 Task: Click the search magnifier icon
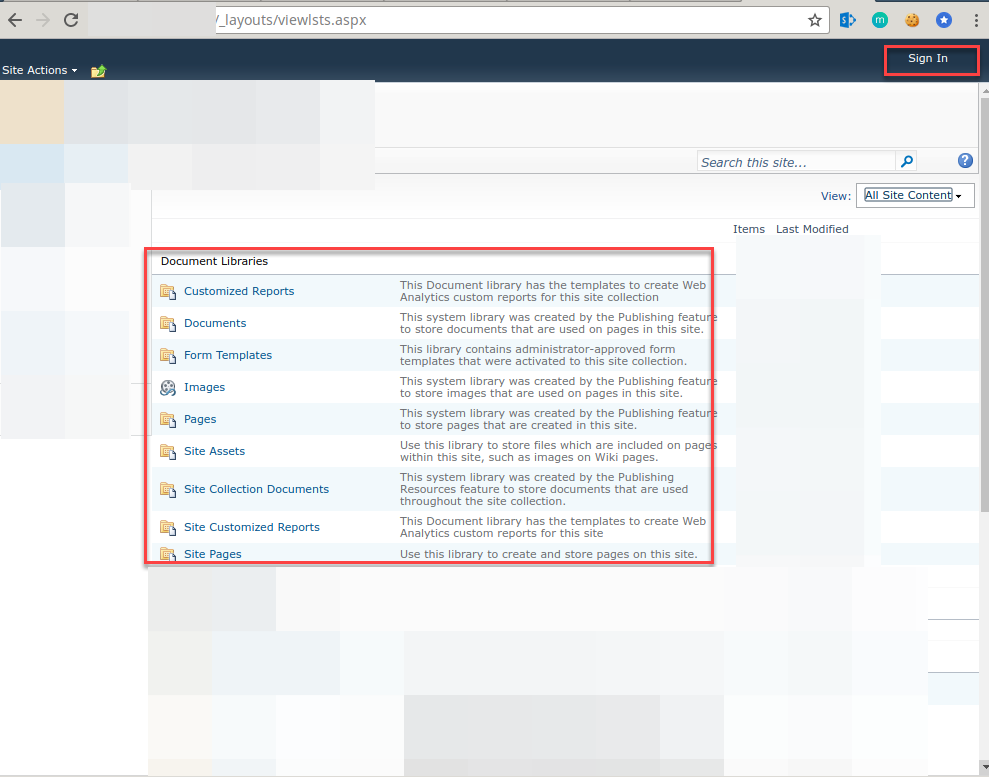[x=906, y=160]
